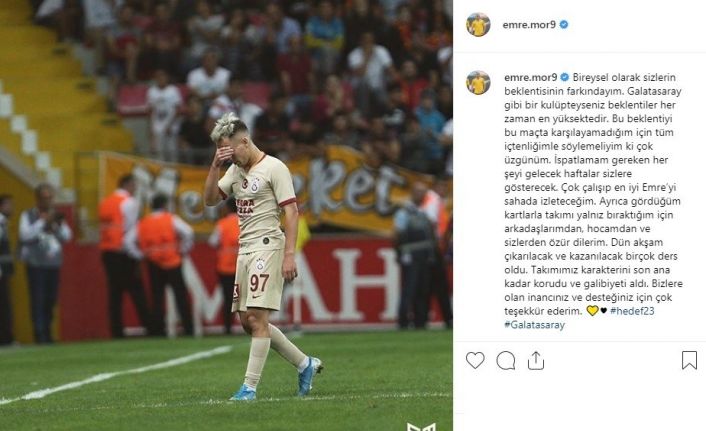Open emre.mor9 username link in the caption
This screenshot has width=706, height=431.
(x=531, y=77)
